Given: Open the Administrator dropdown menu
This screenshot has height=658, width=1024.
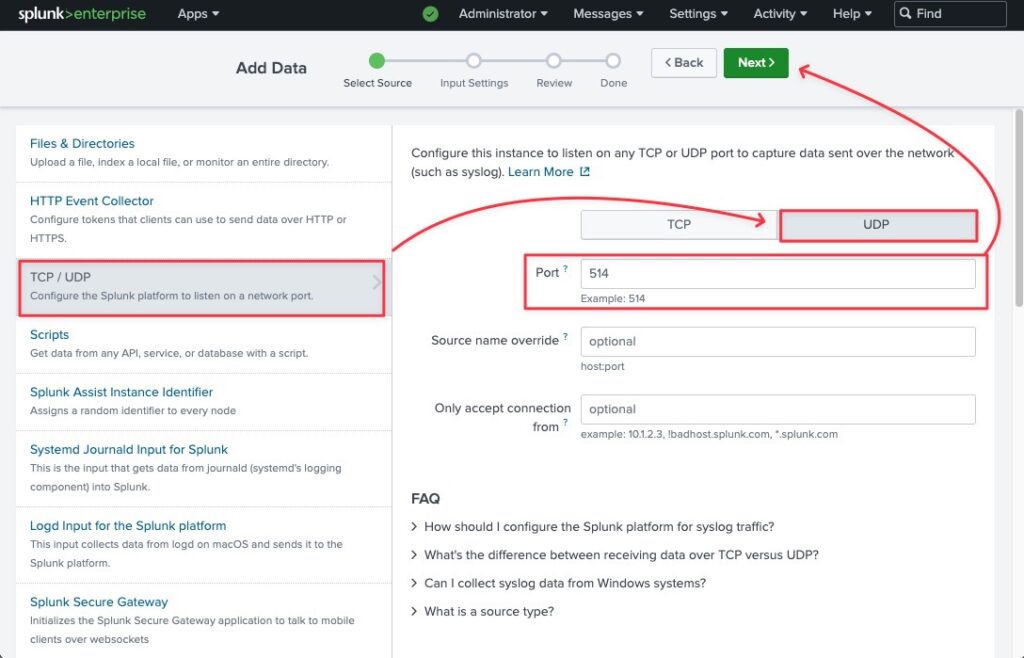Looking at the screenshot, I should coord(503,14).
